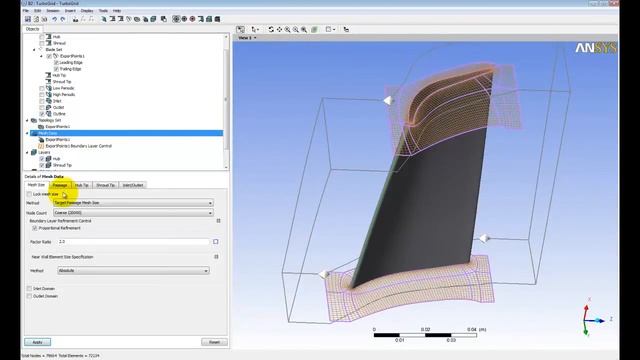Switch to the Hub Tip tab
This screenshot has width=640, height=360.
82,185
